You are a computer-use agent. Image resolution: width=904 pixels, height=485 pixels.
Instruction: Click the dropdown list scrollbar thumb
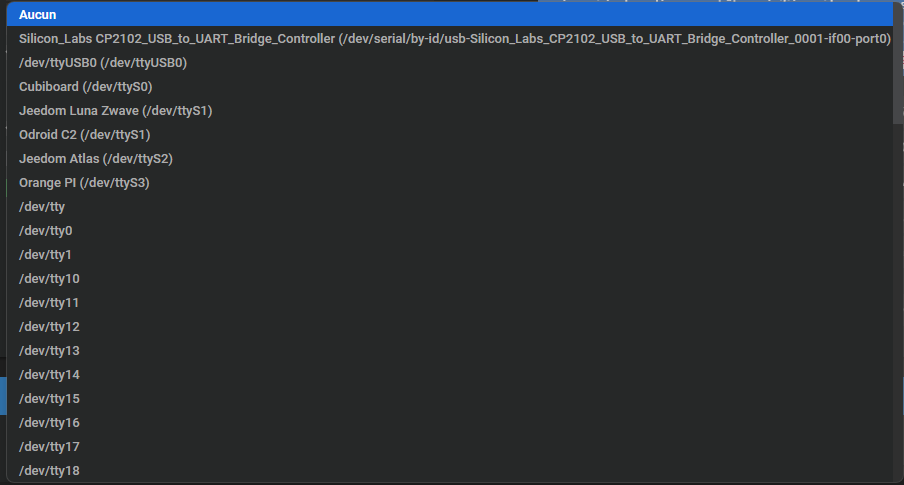click(x=897, y=65)
